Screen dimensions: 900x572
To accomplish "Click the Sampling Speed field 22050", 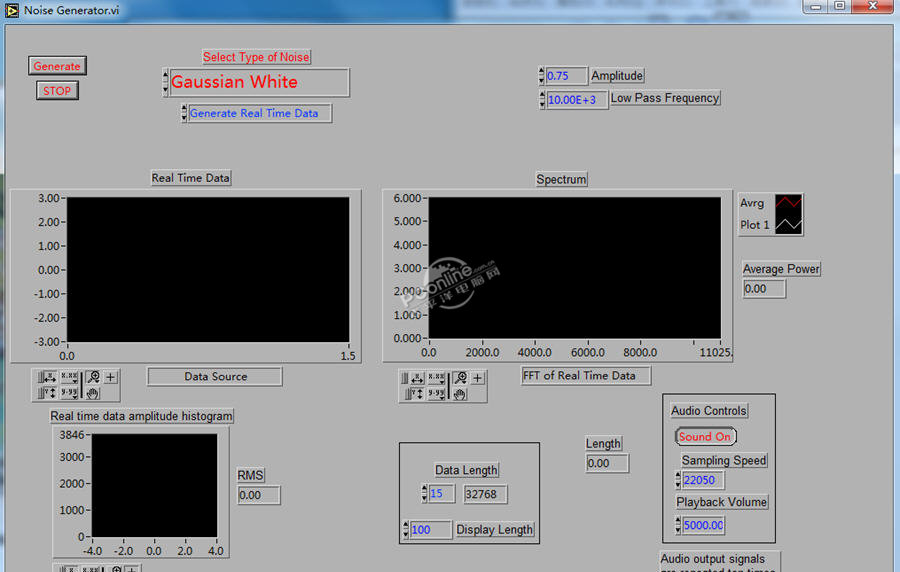I will [703, 480].
